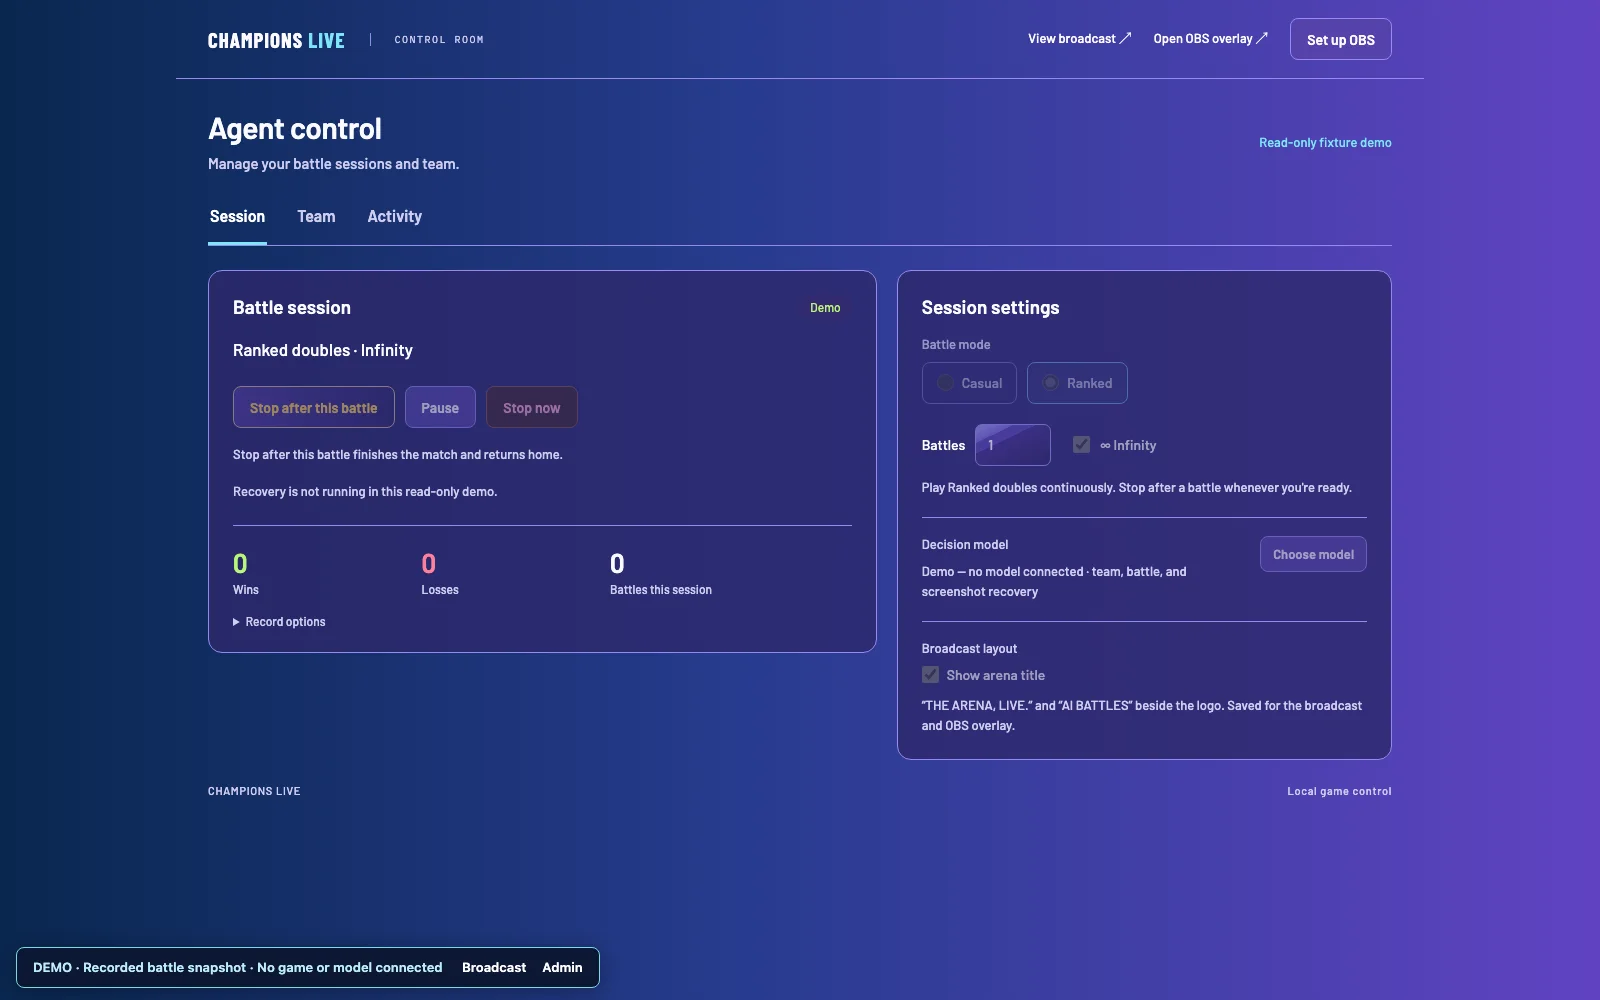Open the Activity tab
The width and height of the screenshot is (1600, 1000).
pos(394,217)
